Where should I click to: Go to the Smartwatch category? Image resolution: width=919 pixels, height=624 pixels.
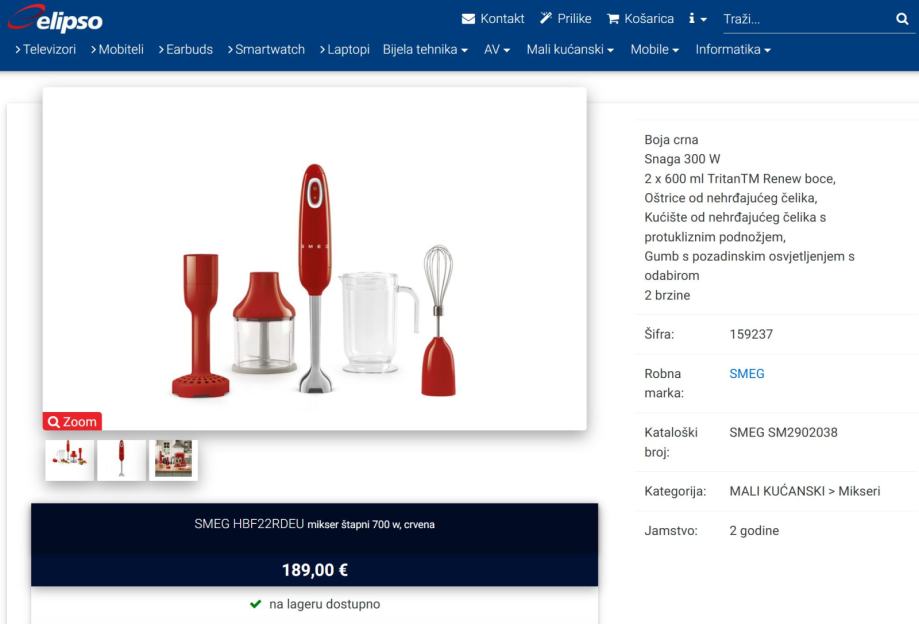point(266,49)
